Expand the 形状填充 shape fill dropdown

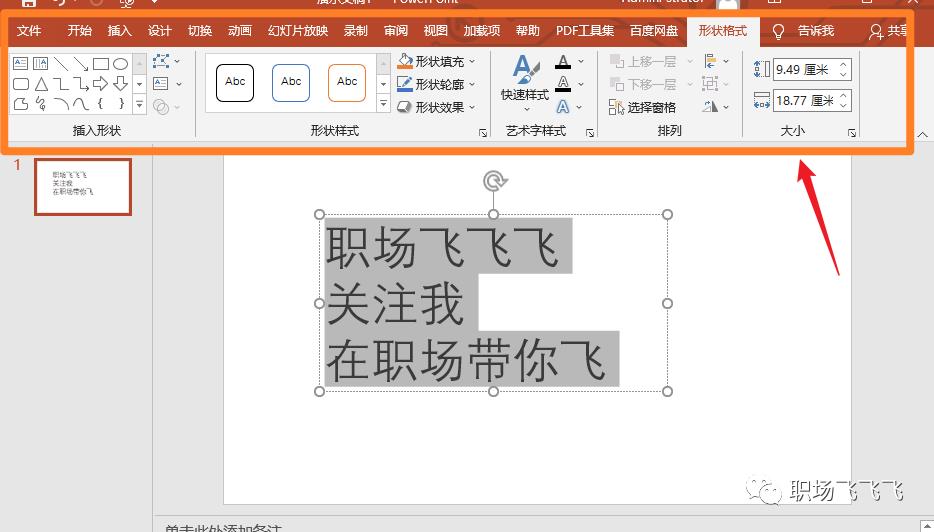point(472,62)
